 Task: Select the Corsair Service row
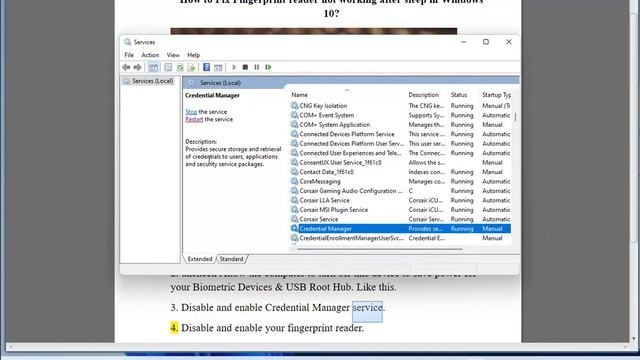[400, 219]
